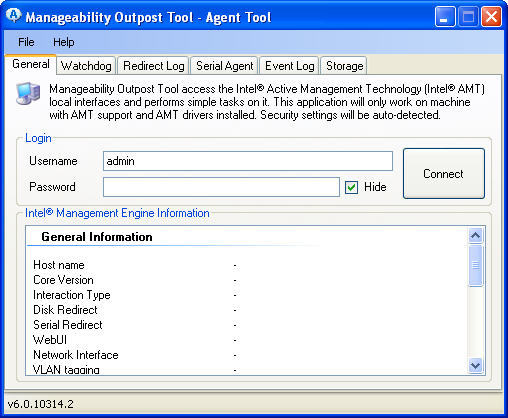Open the Serial Agent tab

(x=225, y=66)
